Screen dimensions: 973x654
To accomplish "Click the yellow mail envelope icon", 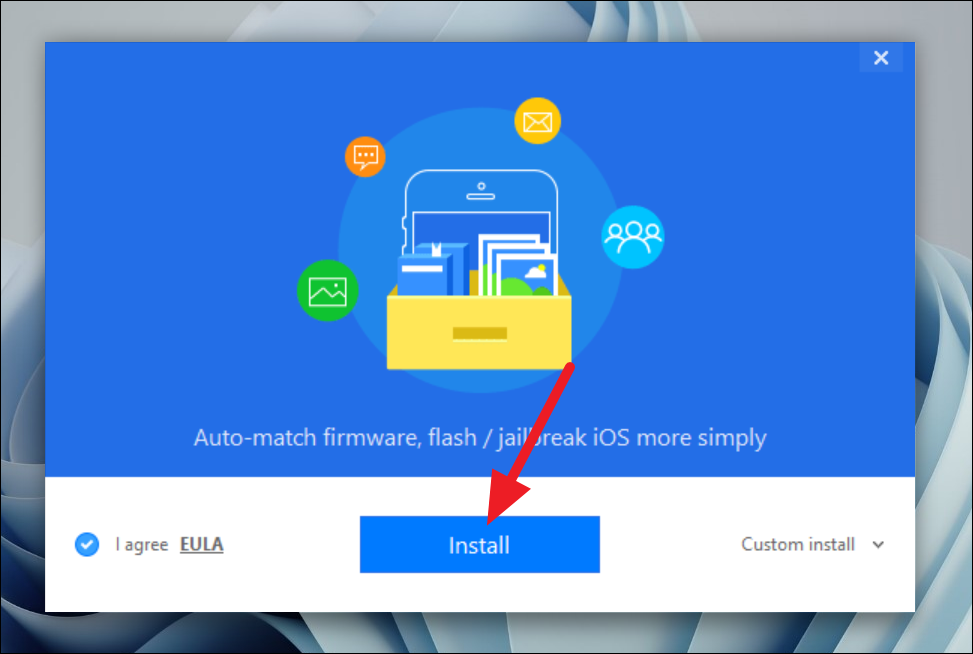I will [537, 121].
